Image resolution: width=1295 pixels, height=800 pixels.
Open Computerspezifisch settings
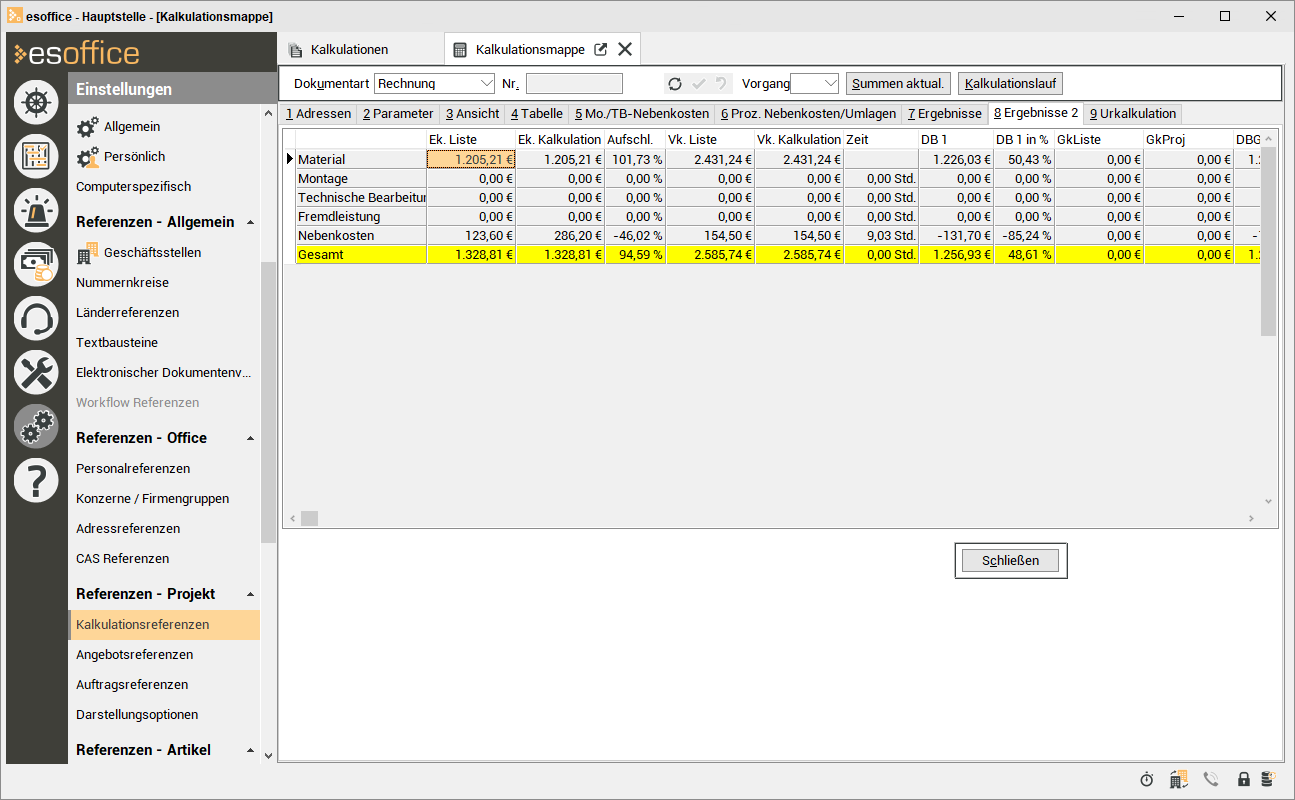point(133,187)
